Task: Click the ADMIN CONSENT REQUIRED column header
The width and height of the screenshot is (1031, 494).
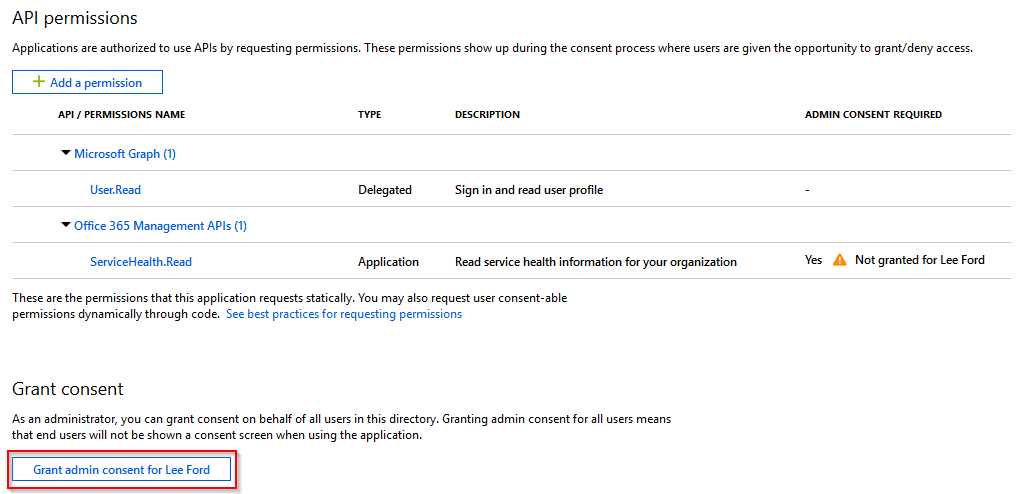Action: tap(873, 114)
